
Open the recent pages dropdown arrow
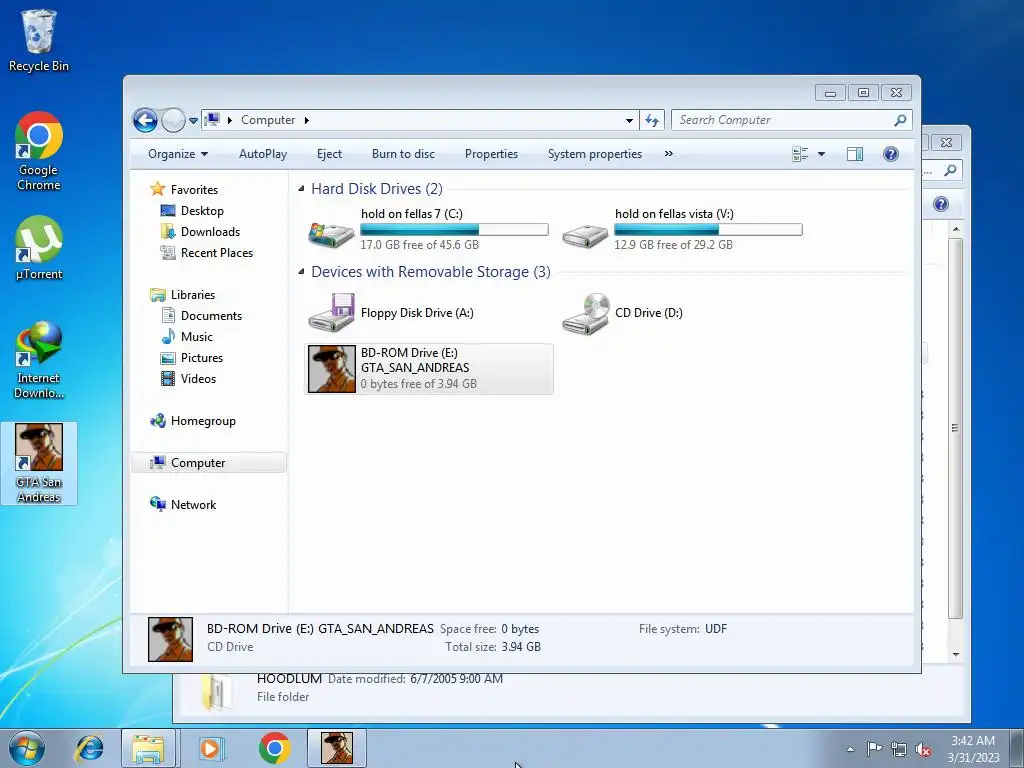coord(193,121)
